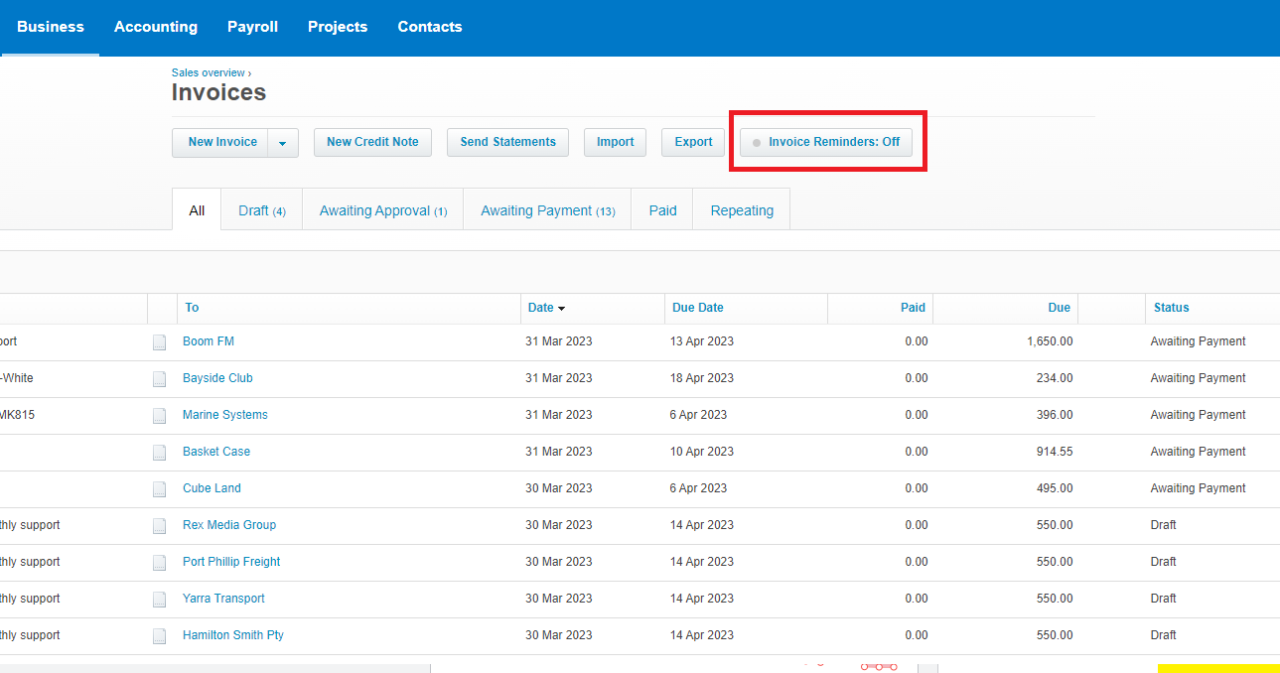Click the attachment icon beside Cube Land

[x=159, y=488]
